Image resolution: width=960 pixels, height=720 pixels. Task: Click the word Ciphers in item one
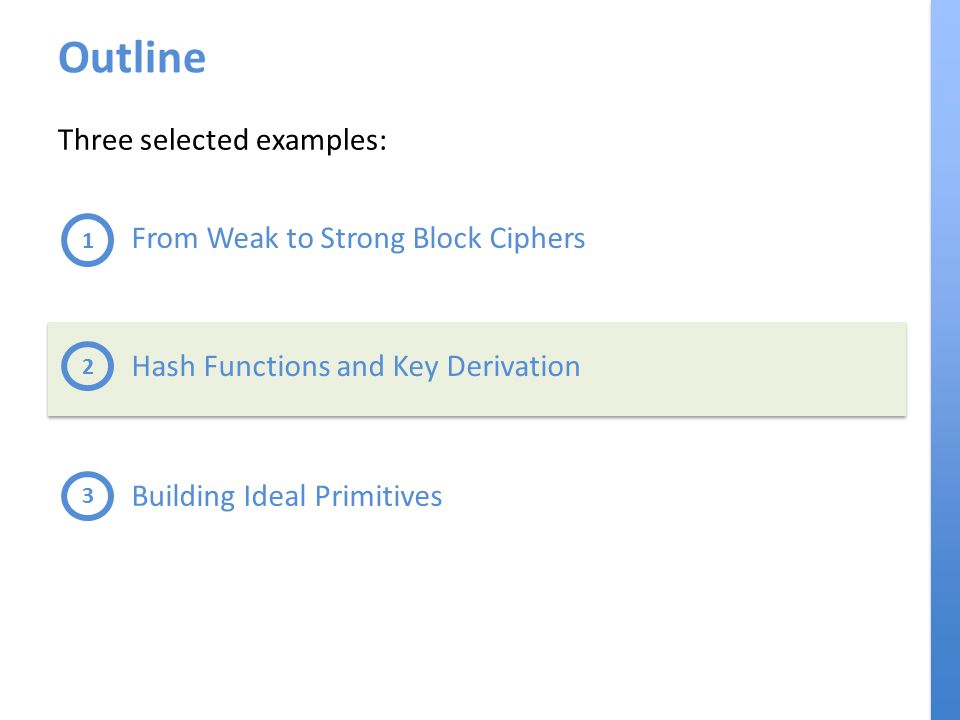tap(537, 239)
